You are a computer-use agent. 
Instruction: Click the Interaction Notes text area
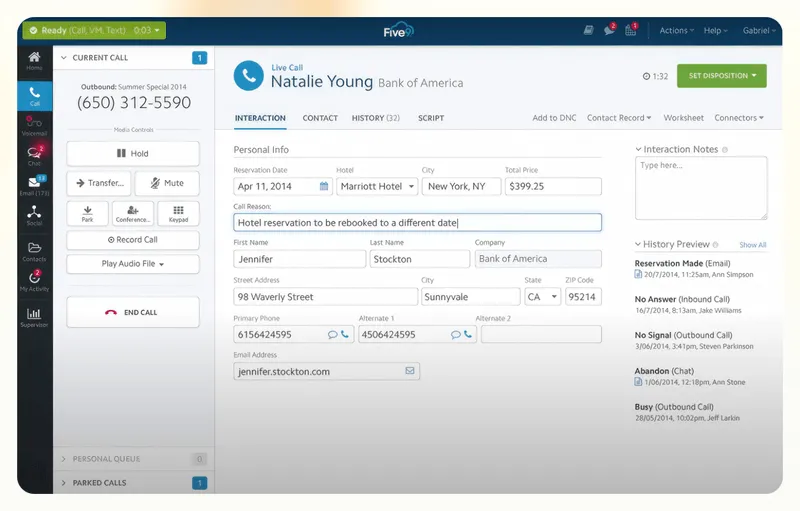[701, 188]
